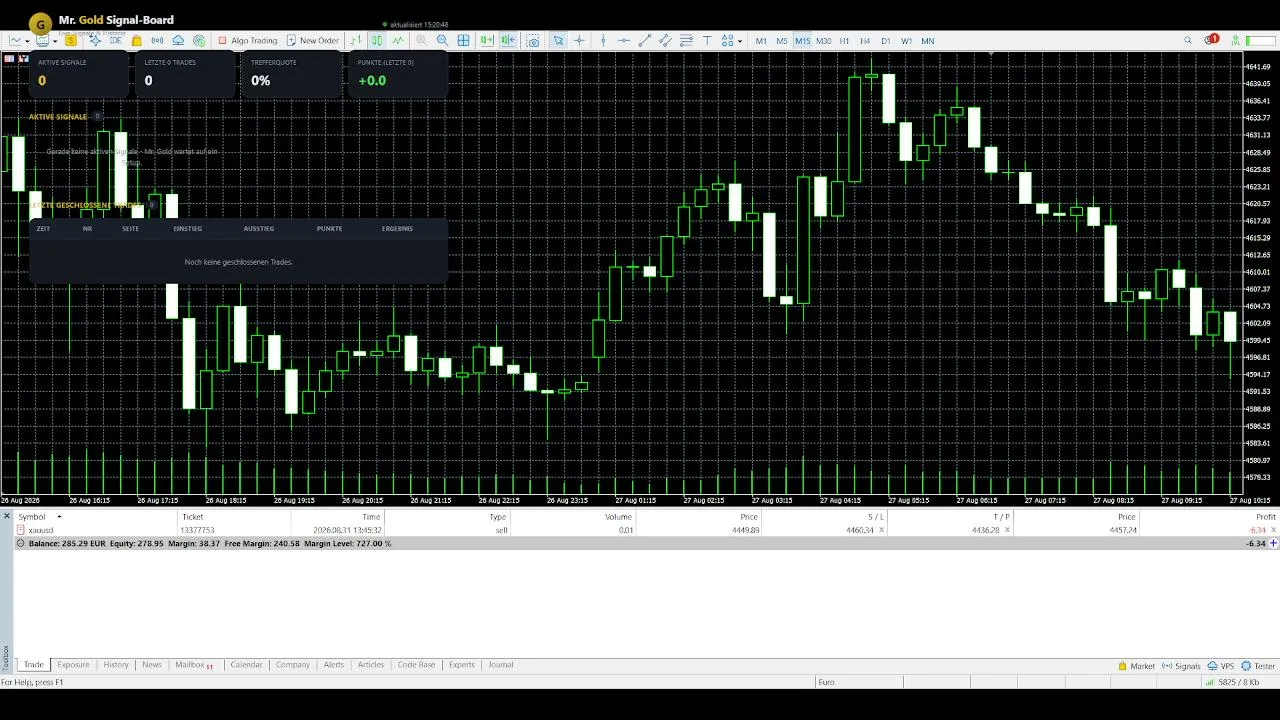Switch to bar chart display
This screenshot has width=1280, height=720.
(x=356, y=40)
